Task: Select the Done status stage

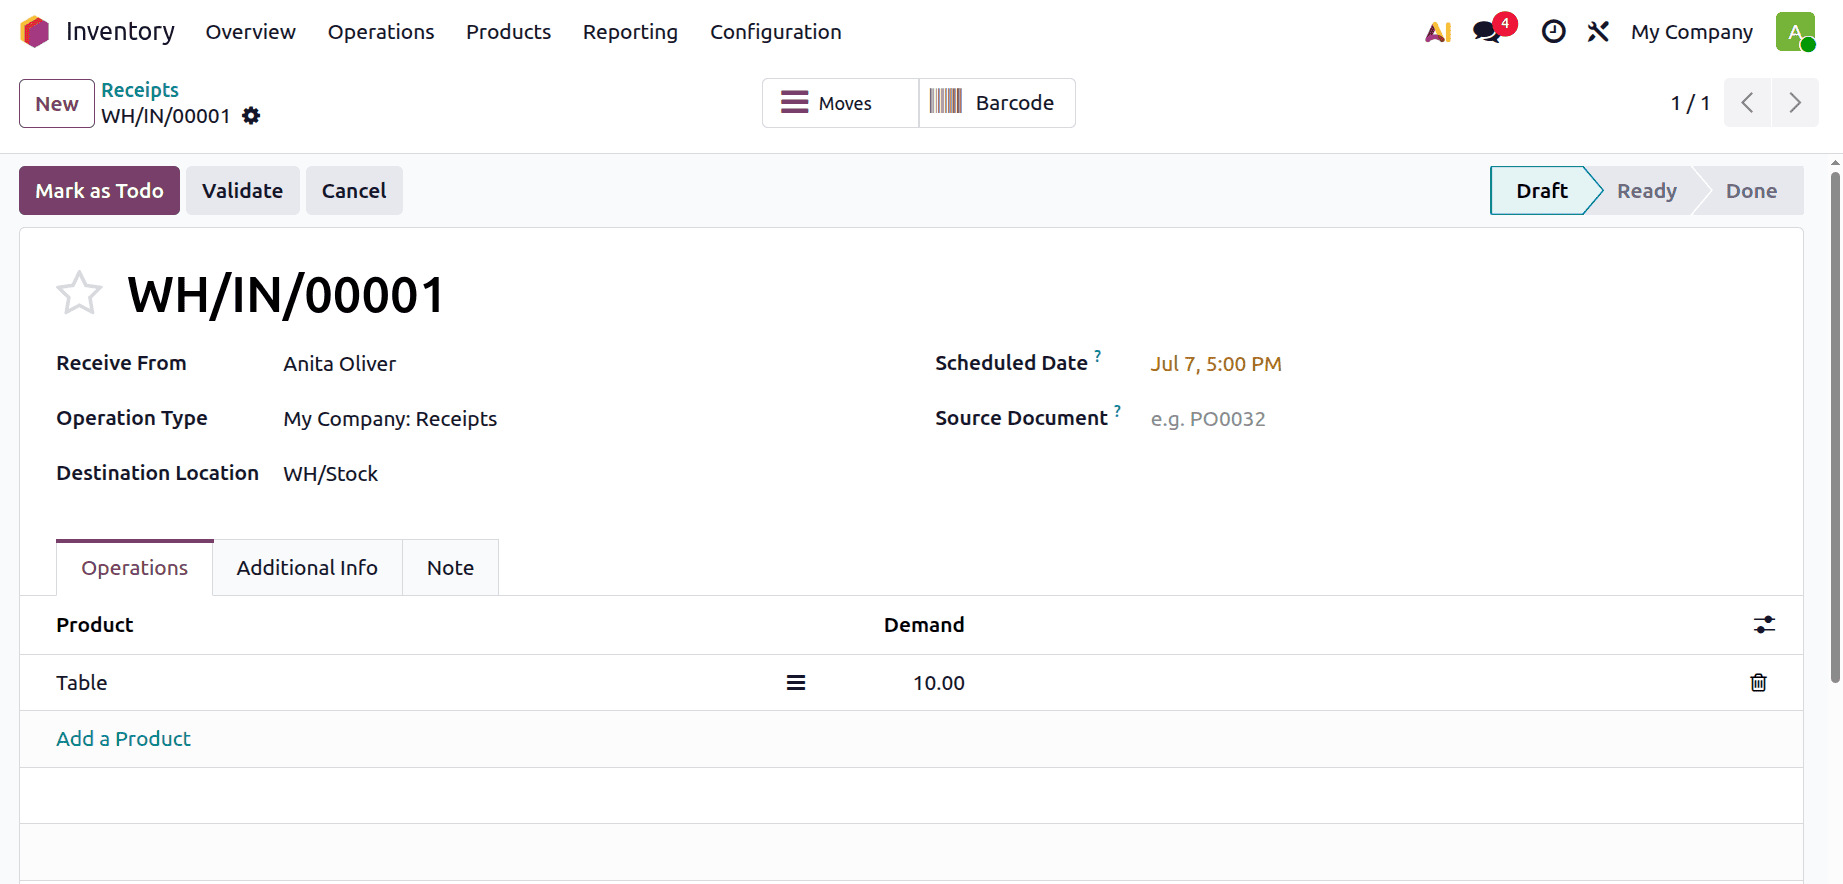Action: pyautogui.click(x=1751, y=191)
